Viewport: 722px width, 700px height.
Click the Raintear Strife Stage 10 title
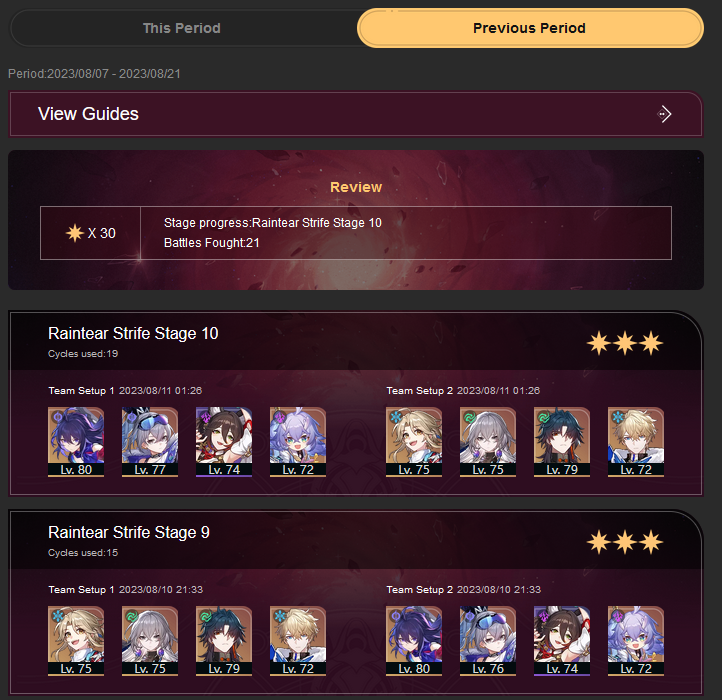pyautogui.click(x=133, y=333)
